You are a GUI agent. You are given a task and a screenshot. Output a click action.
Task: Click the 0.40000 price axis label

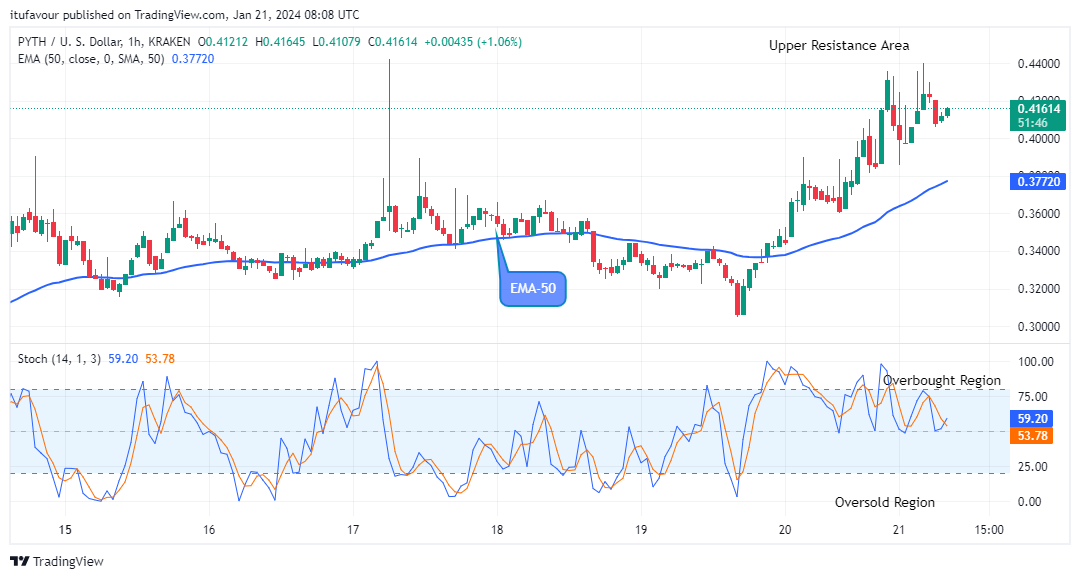coord(1039,139)
